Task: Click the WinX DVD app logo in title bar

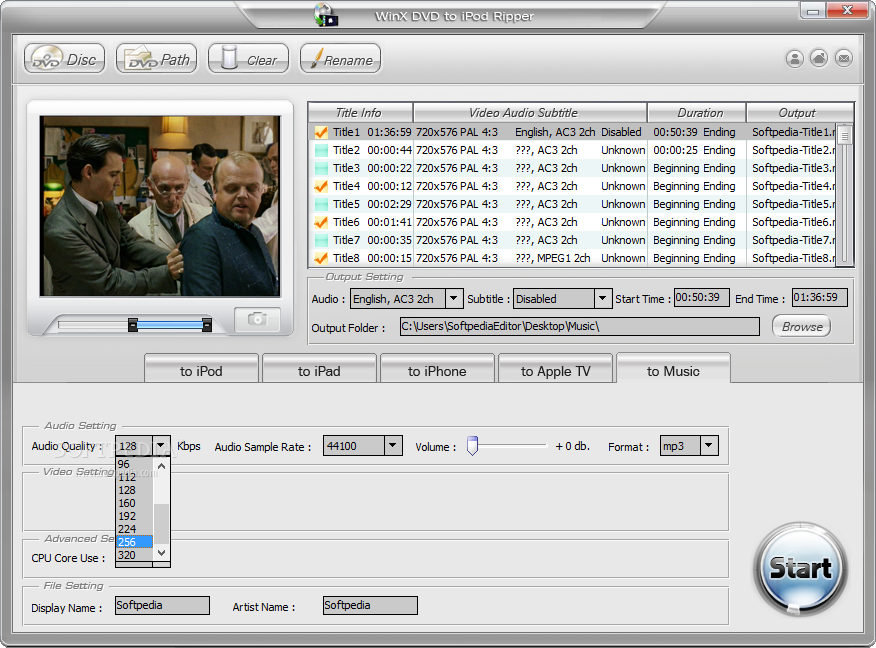Action: pos(326,15)
